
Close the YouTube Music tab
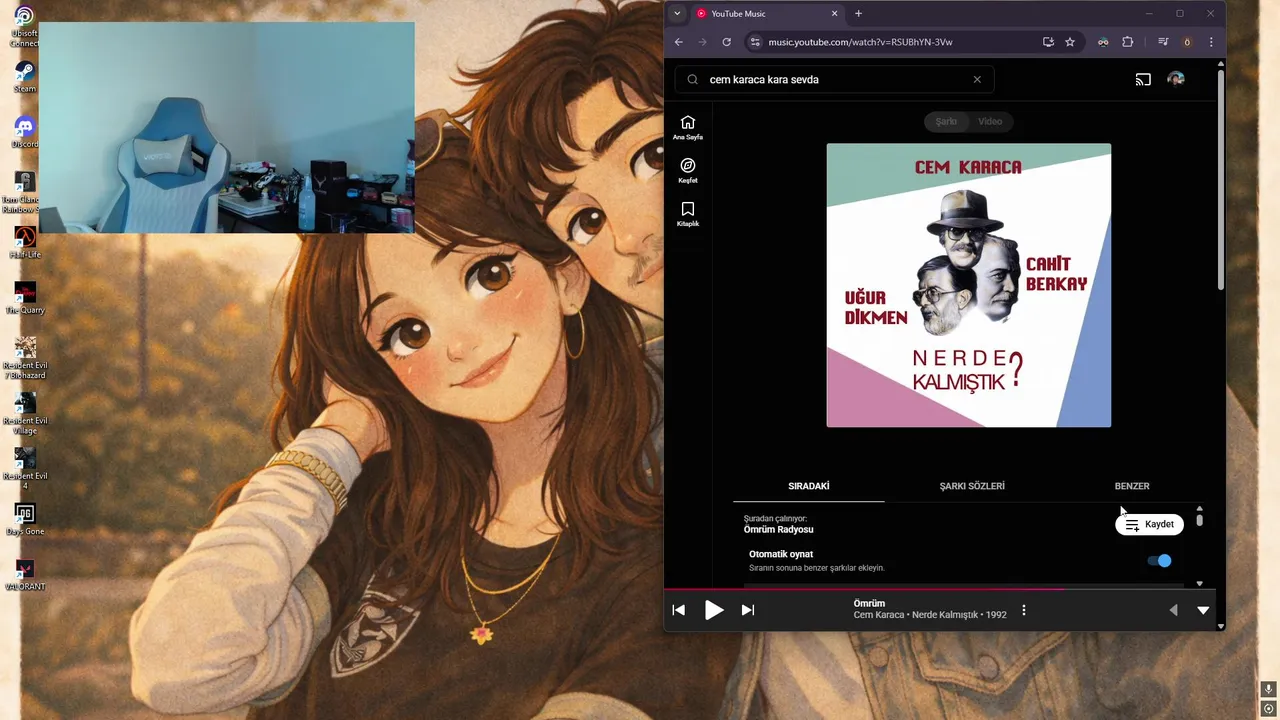(834, 14)
